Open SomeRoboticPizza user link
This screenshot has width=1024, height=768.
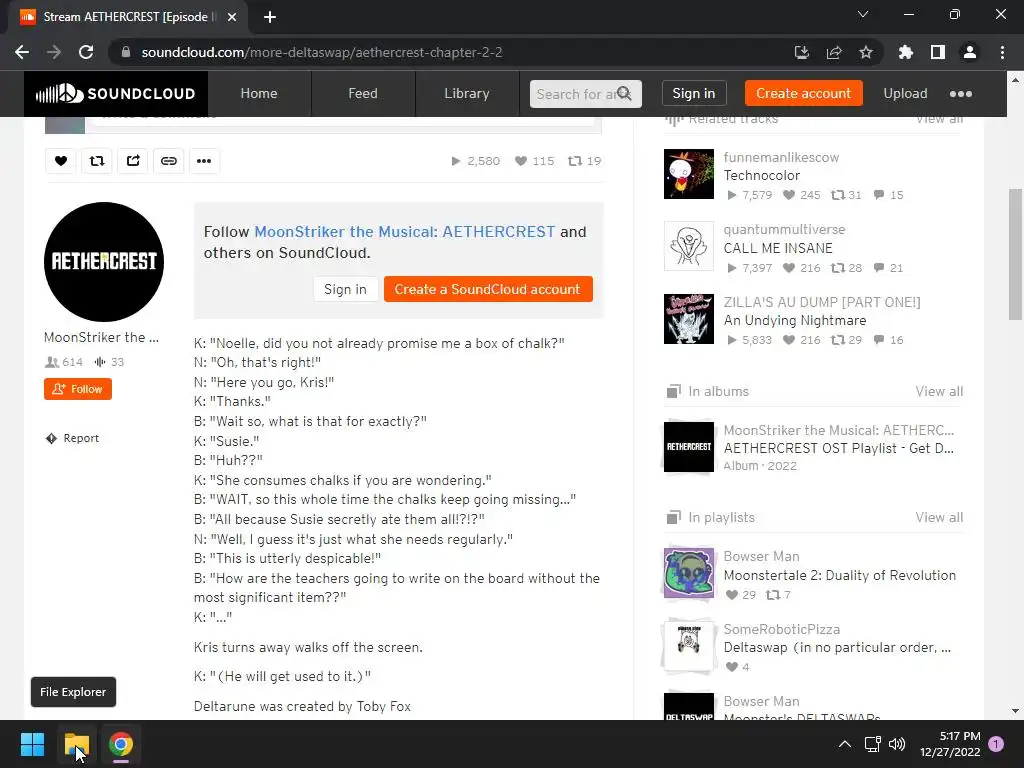click(782, 630)
